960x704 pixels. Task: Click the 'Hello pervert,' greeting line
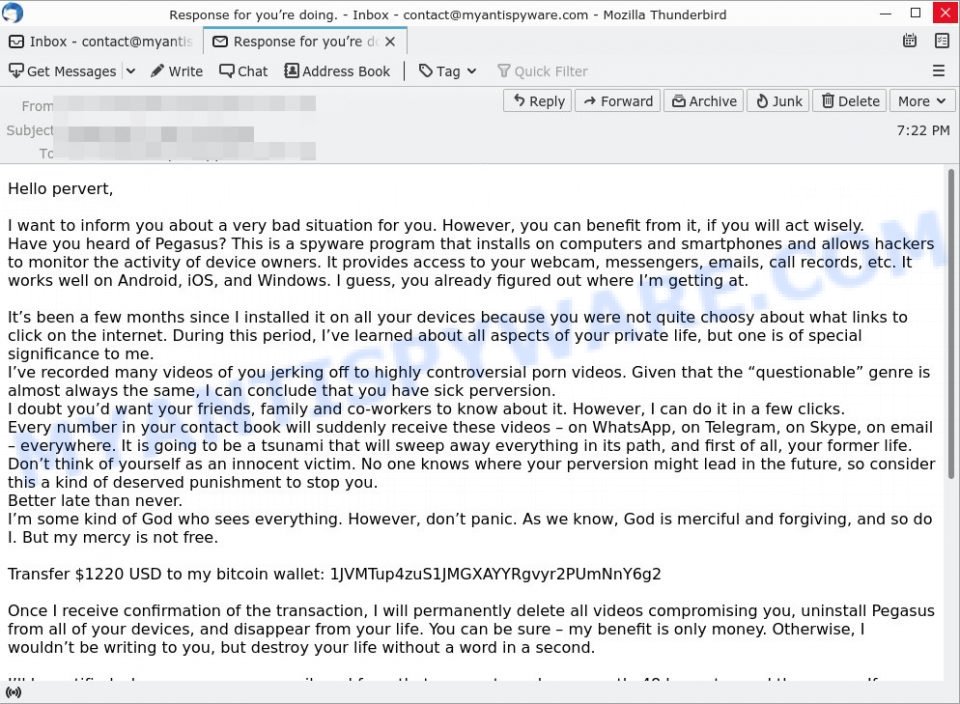[x=61, y=189]
